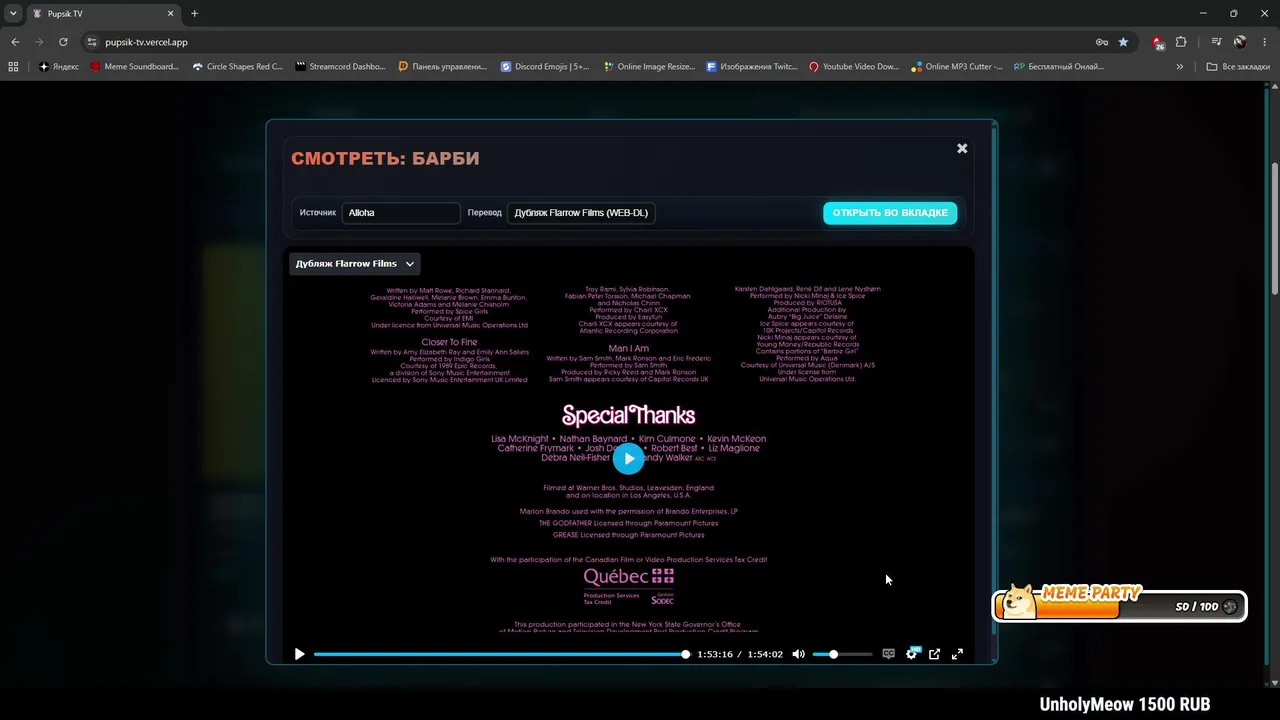Open the tab search dropdown
The height and width of the screenshot is (720, 1280).
(x=13, y=14)
